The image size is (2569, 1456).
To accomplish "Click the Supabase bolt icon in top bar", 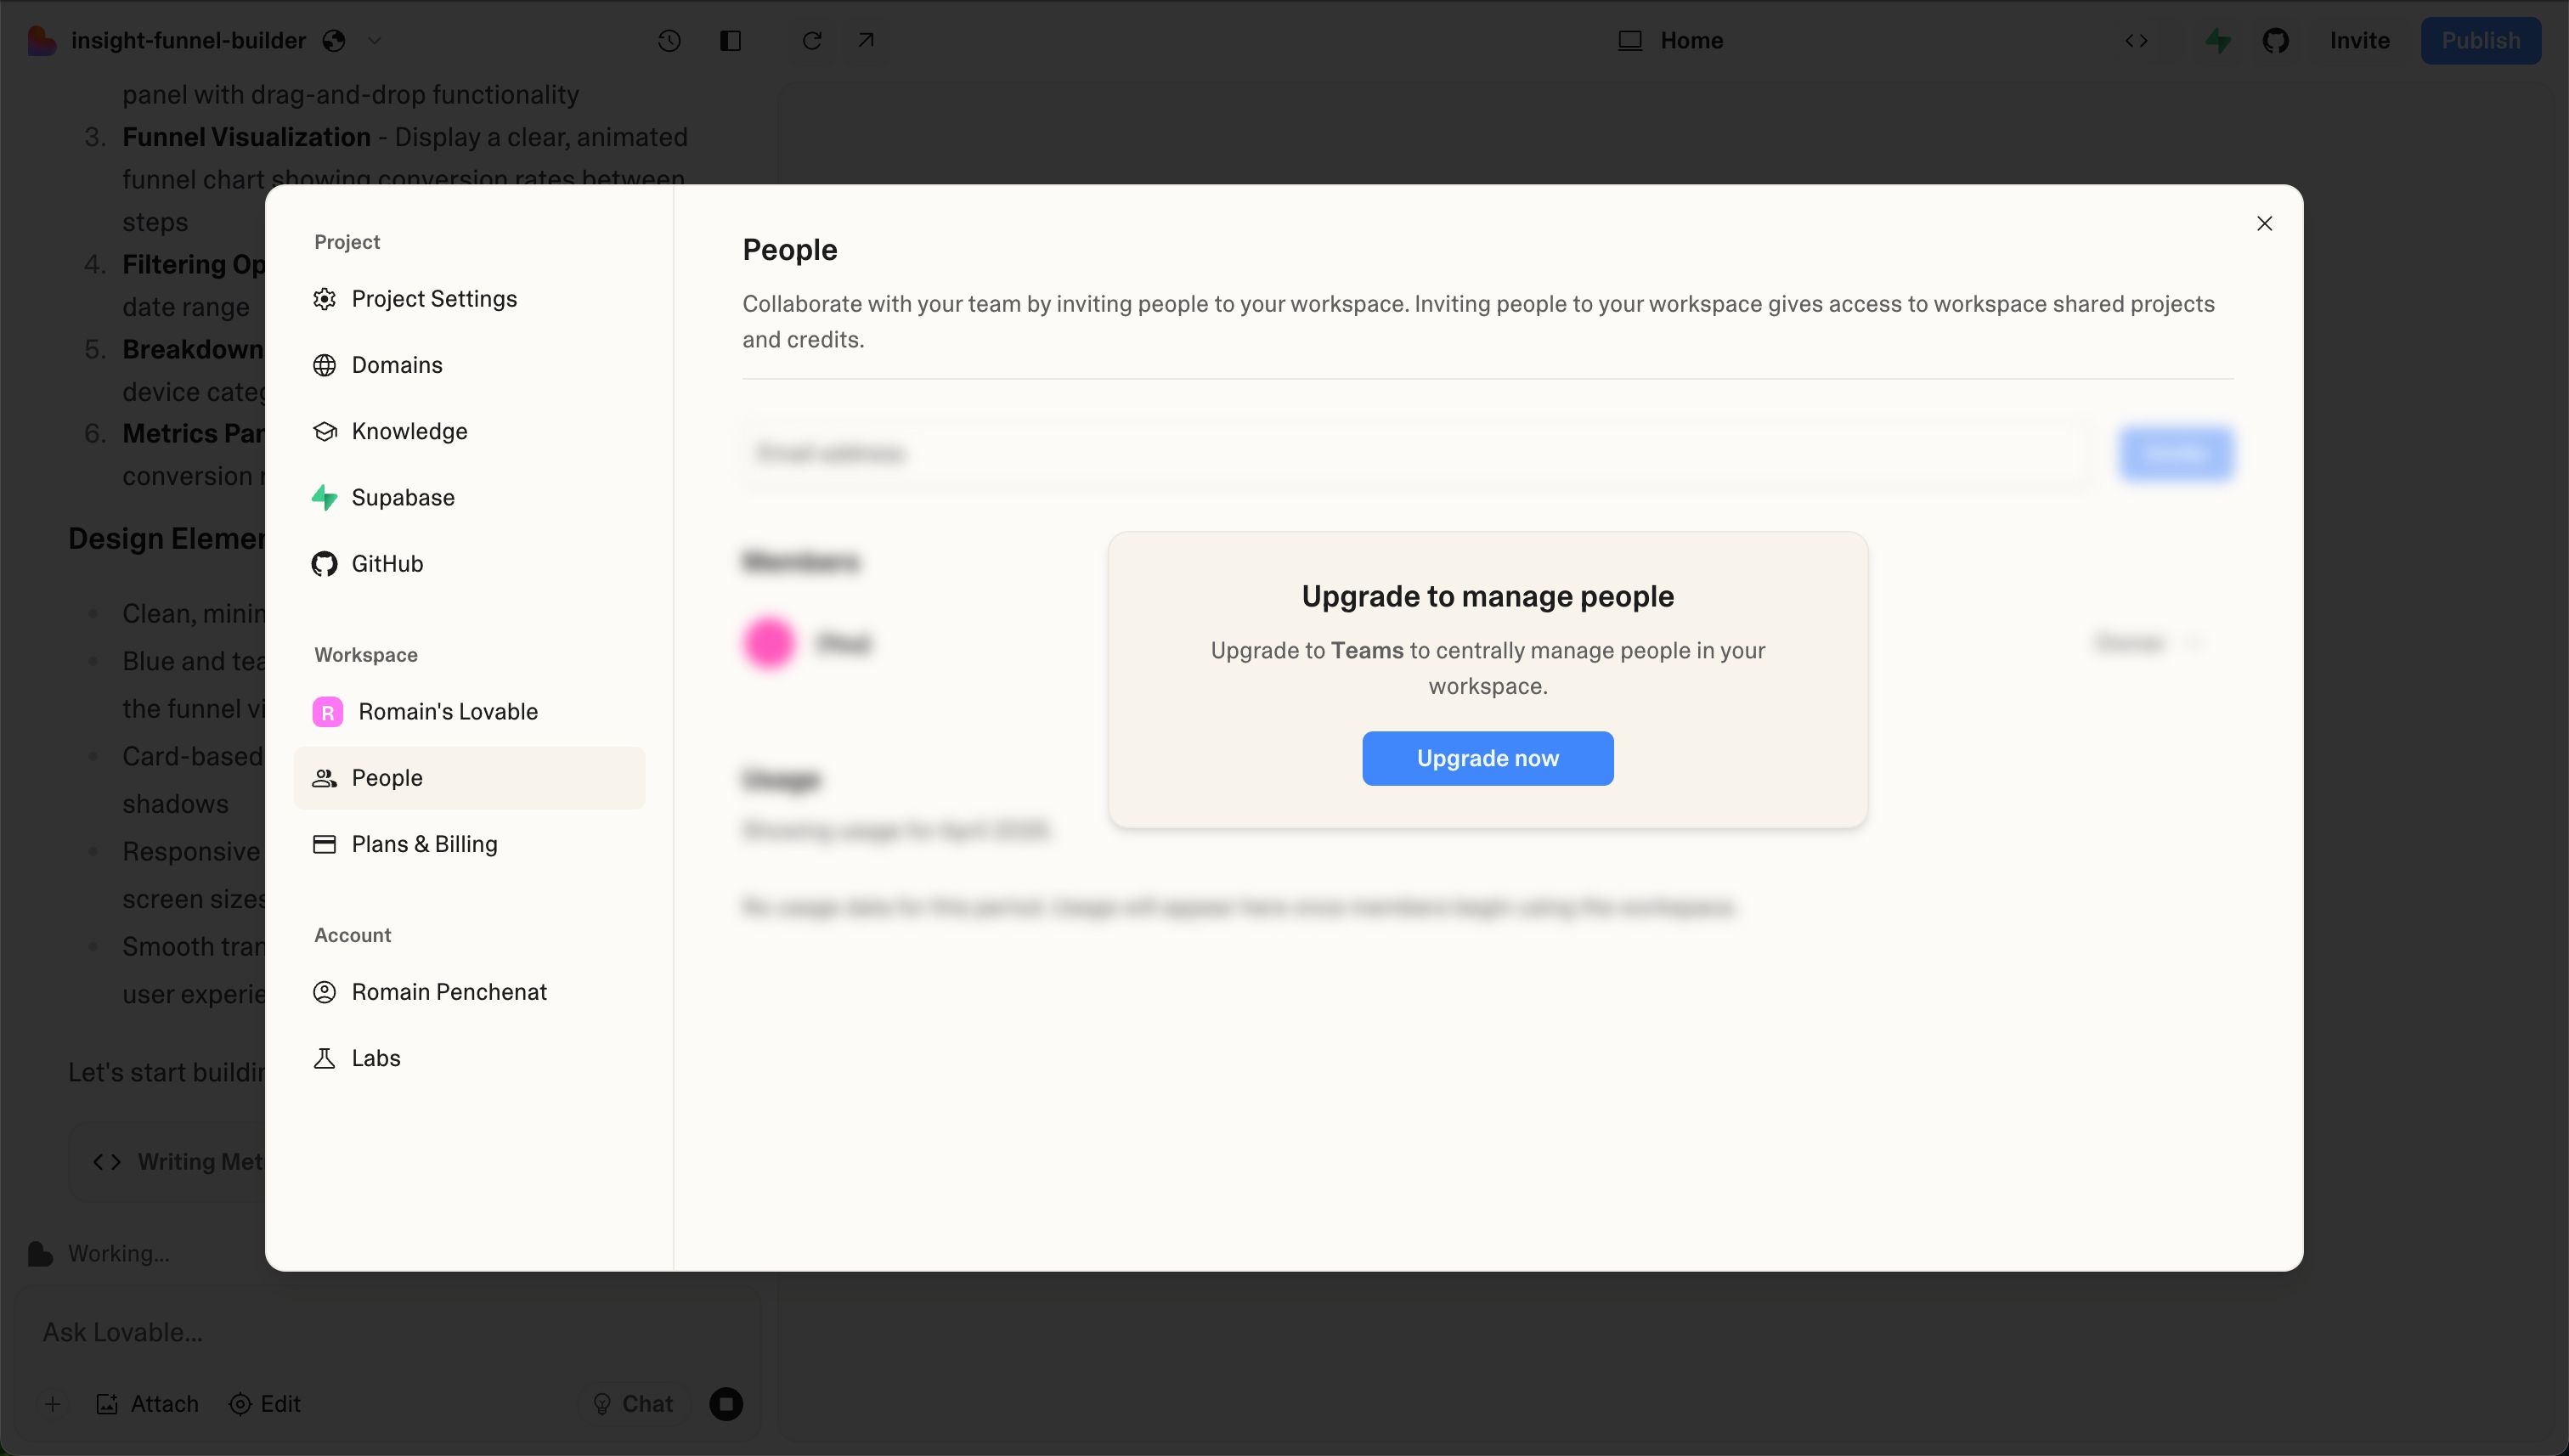I will tap(2218, 40).
